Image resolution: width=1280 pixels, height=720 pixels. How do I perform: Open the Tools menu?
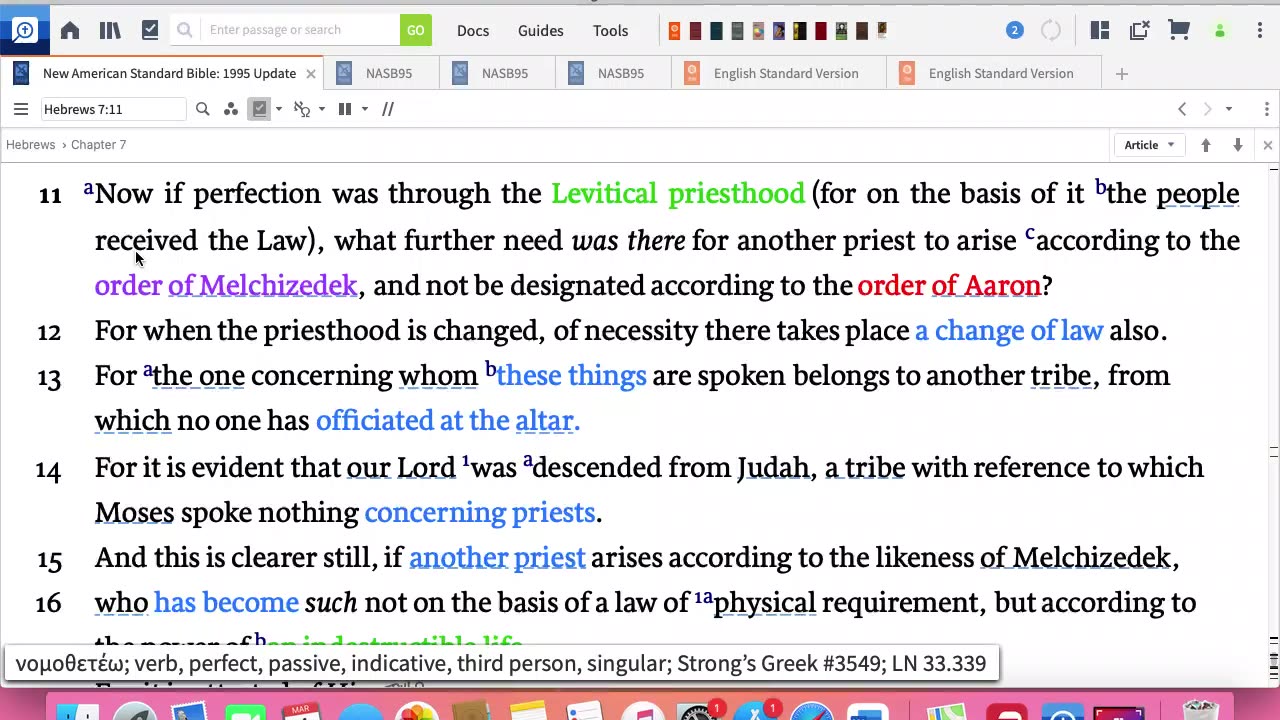click(611, 30)
